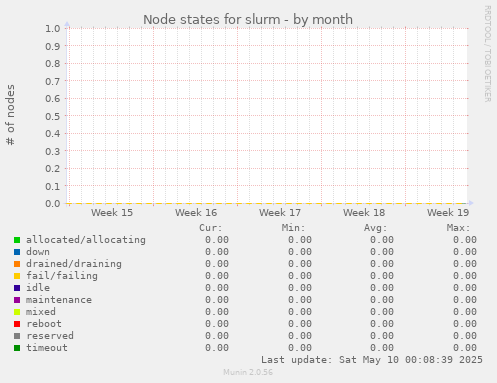Click the 'down' legend label
This screenshot has height=383, width=497.
point(38,252)
